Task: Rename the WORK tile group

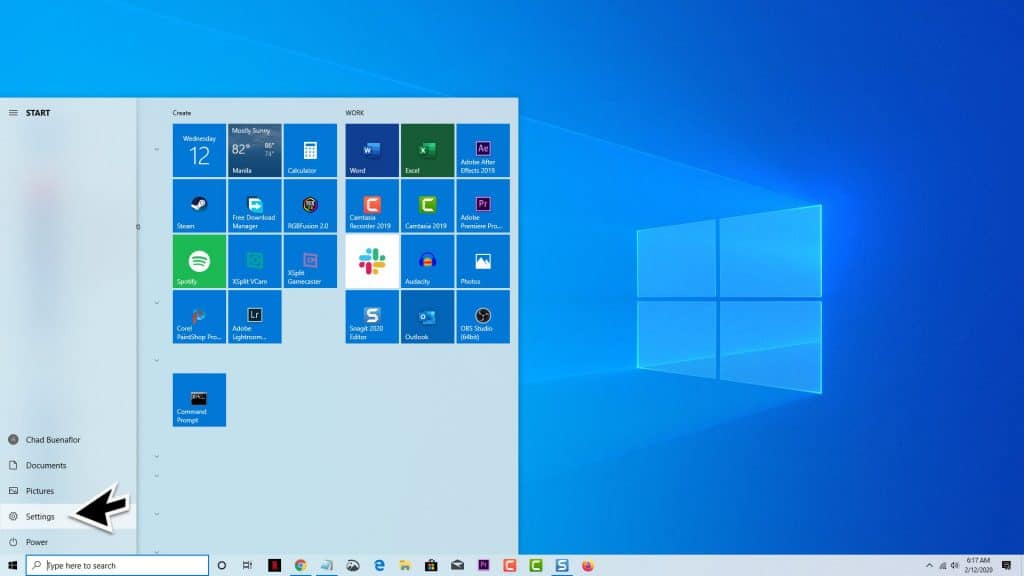Action: click(x=356, y=112)
